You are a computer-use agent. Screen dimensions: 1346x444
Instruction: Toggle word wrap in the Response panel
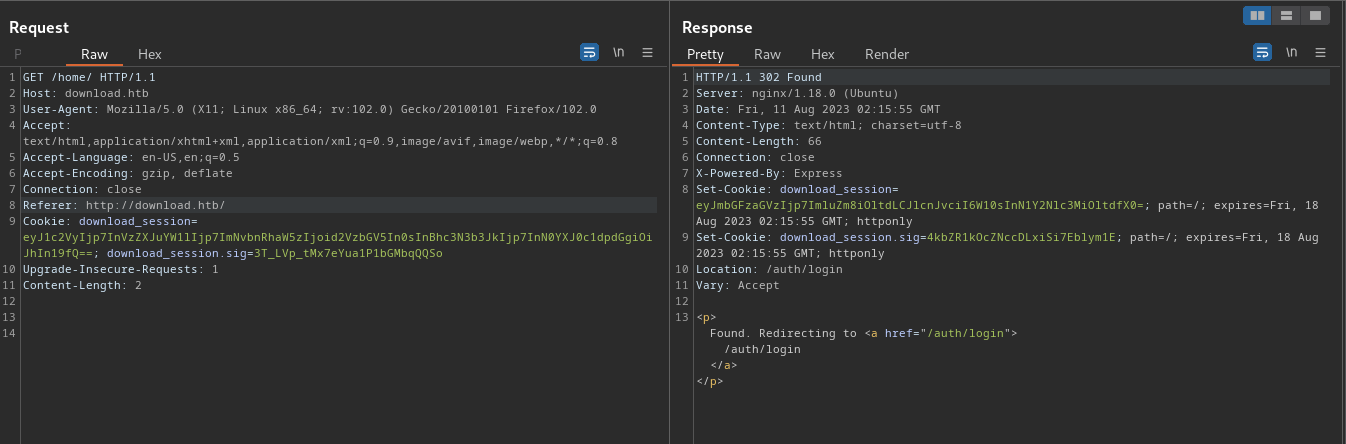1263,53
